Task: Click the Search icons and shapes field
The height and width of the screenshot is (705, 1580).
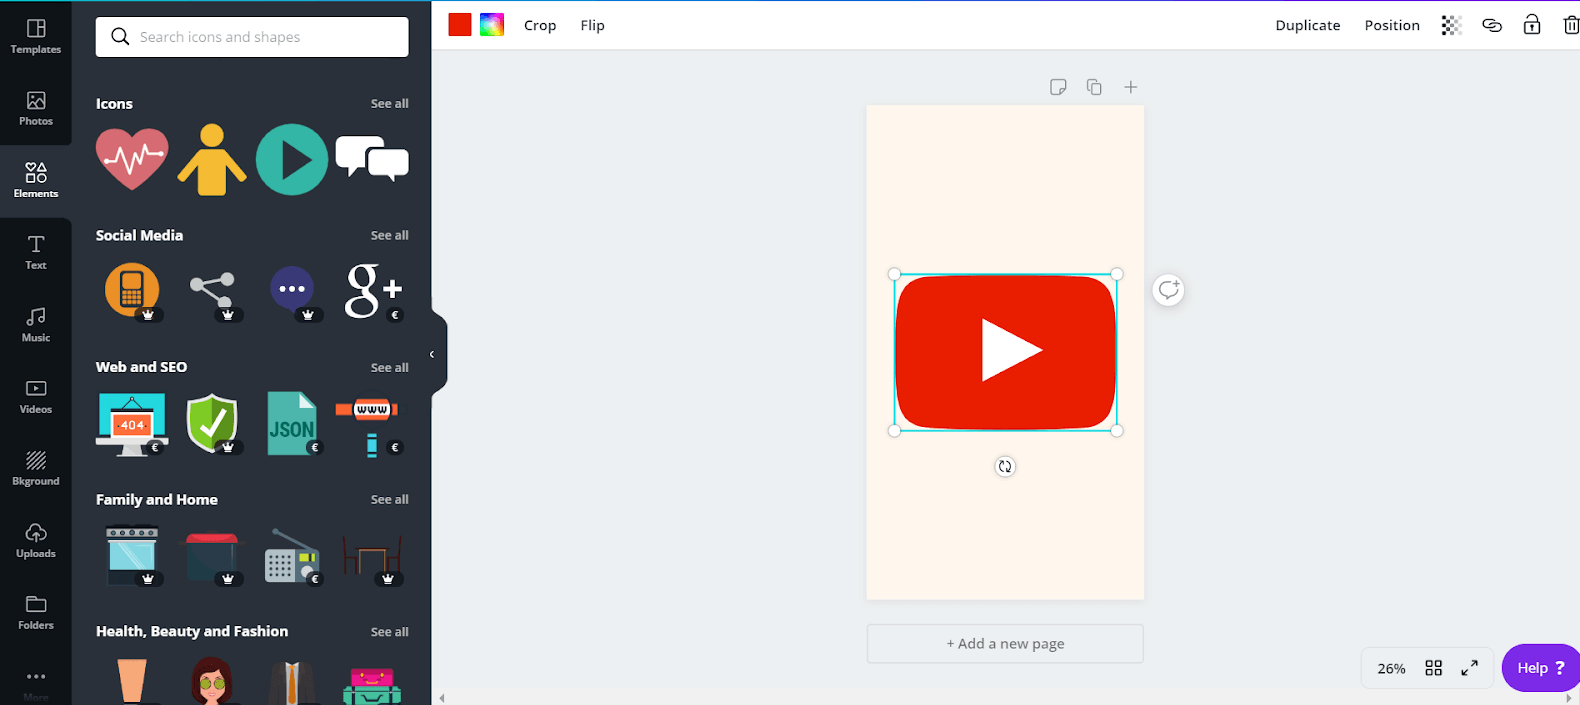Action: click(252, 37)
